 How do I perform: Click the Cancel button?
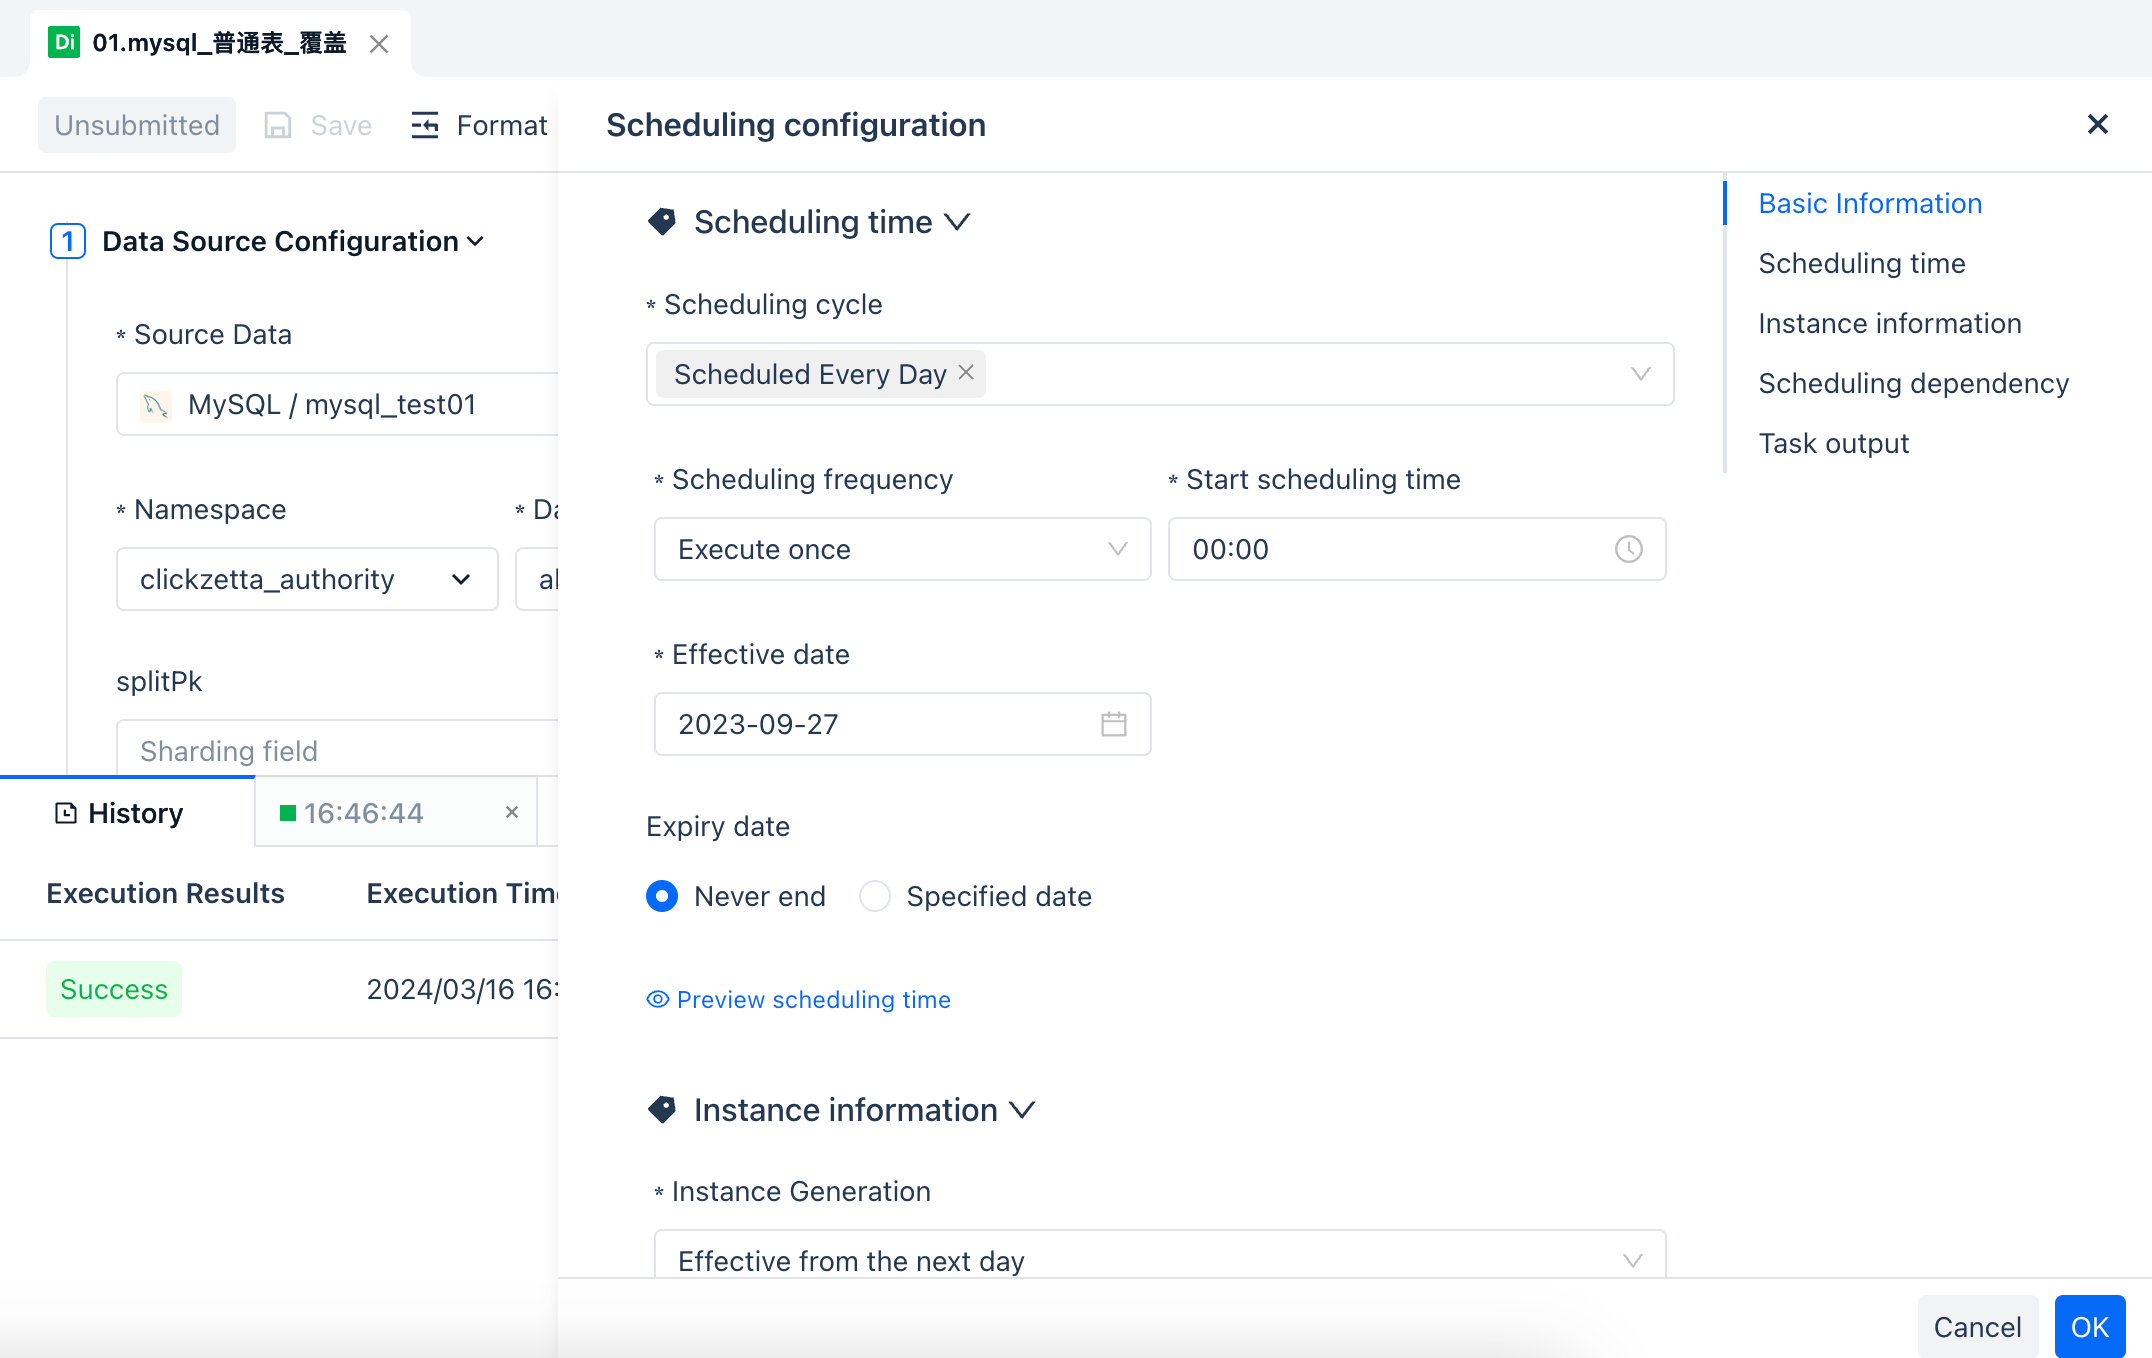(1977, 1327)
